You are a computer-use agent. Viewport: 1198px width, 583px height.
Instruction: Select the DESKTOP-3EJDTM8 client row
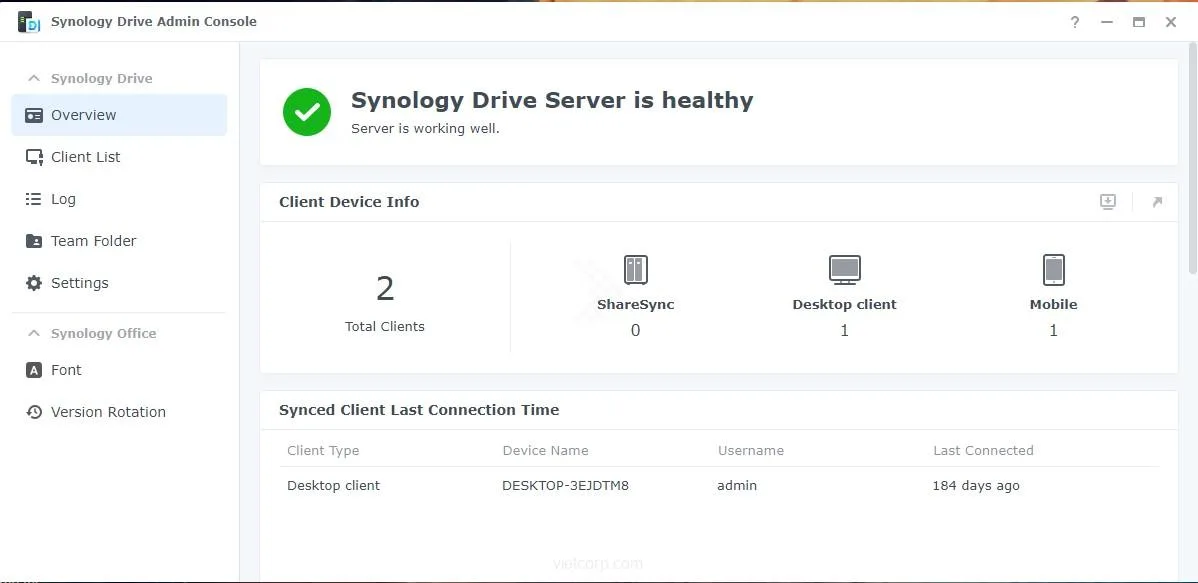click(x=565, y=486)
